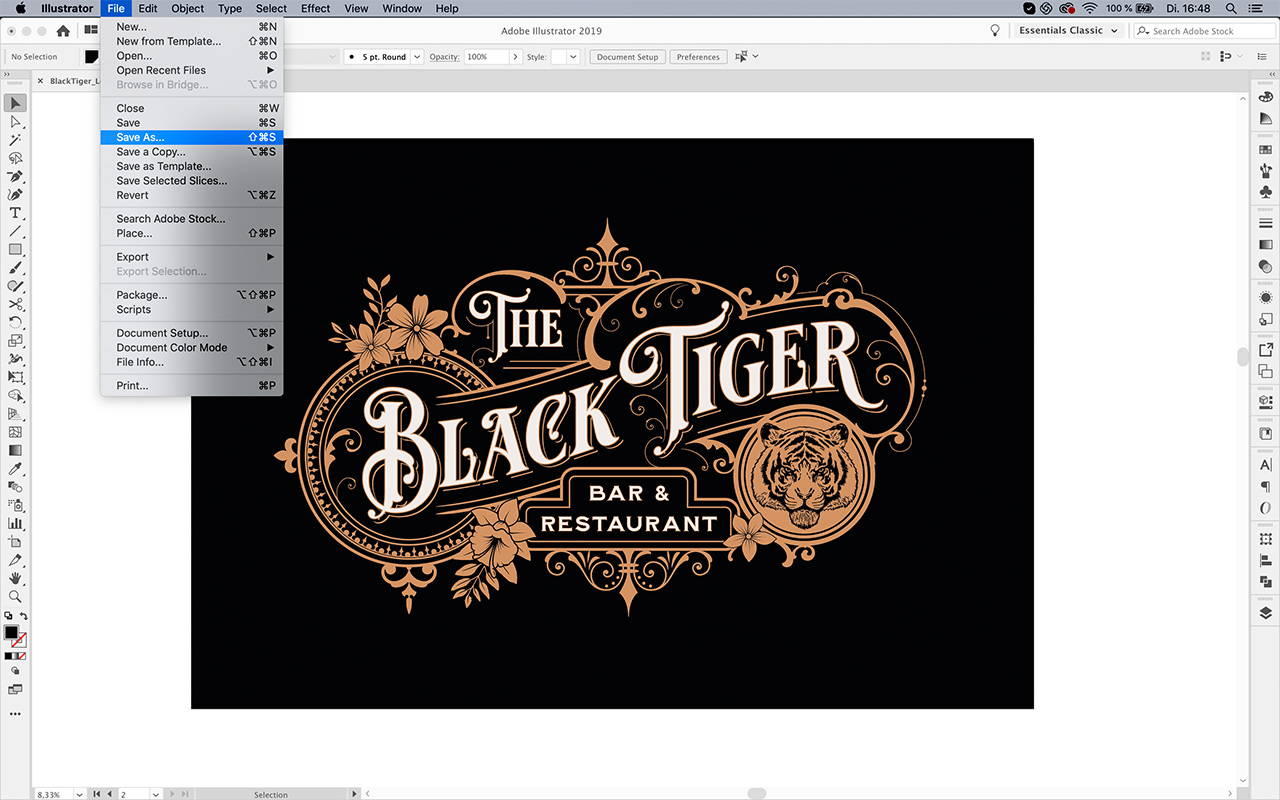Expand the Export submenu
The image size is (1280, 800).
pyautogui.click(x=190, y=257)
